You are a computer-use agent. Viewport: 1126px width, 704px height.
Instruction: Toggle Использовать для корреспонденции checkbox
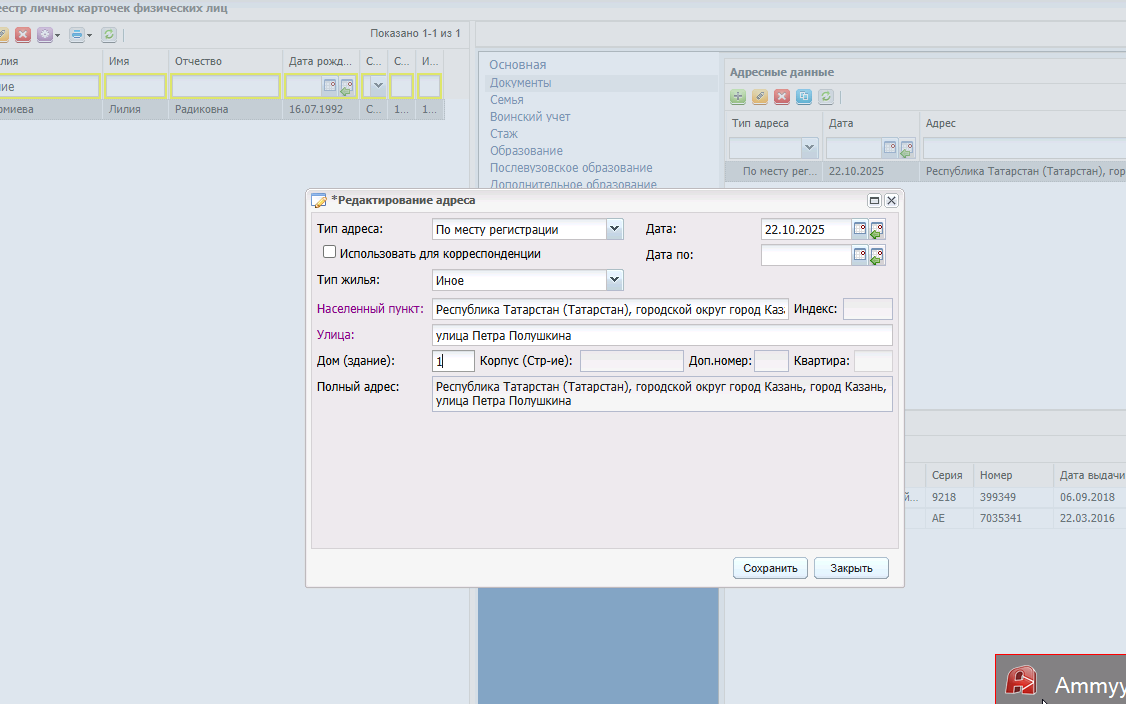click(x=329, y=252)
